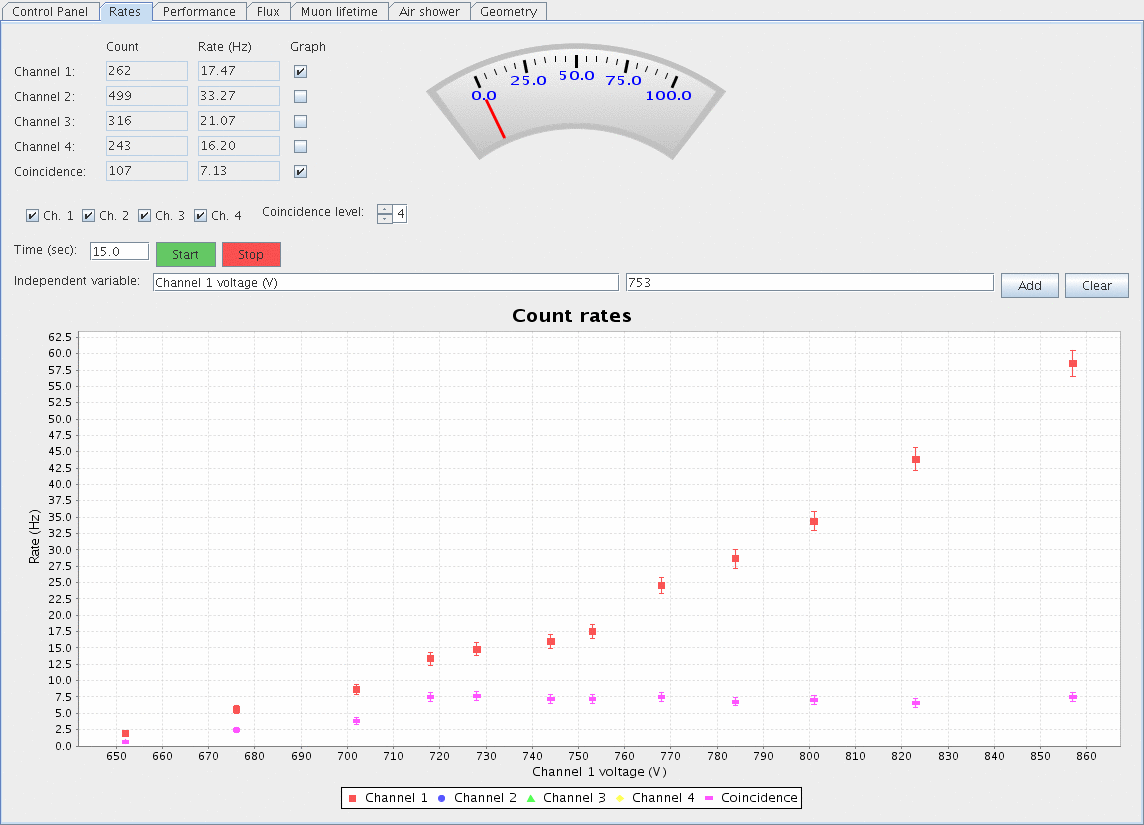
Task: Switch to the Control Panel tab
Action: click(x=50, y=12)
